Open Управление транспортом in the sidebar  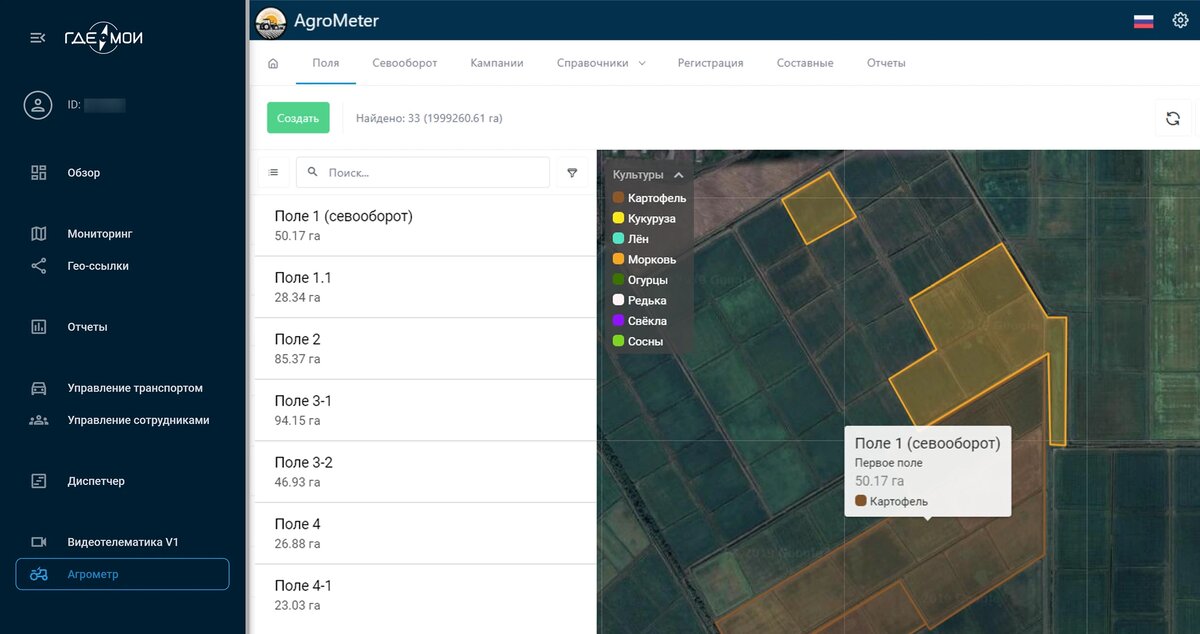(135, 388)
